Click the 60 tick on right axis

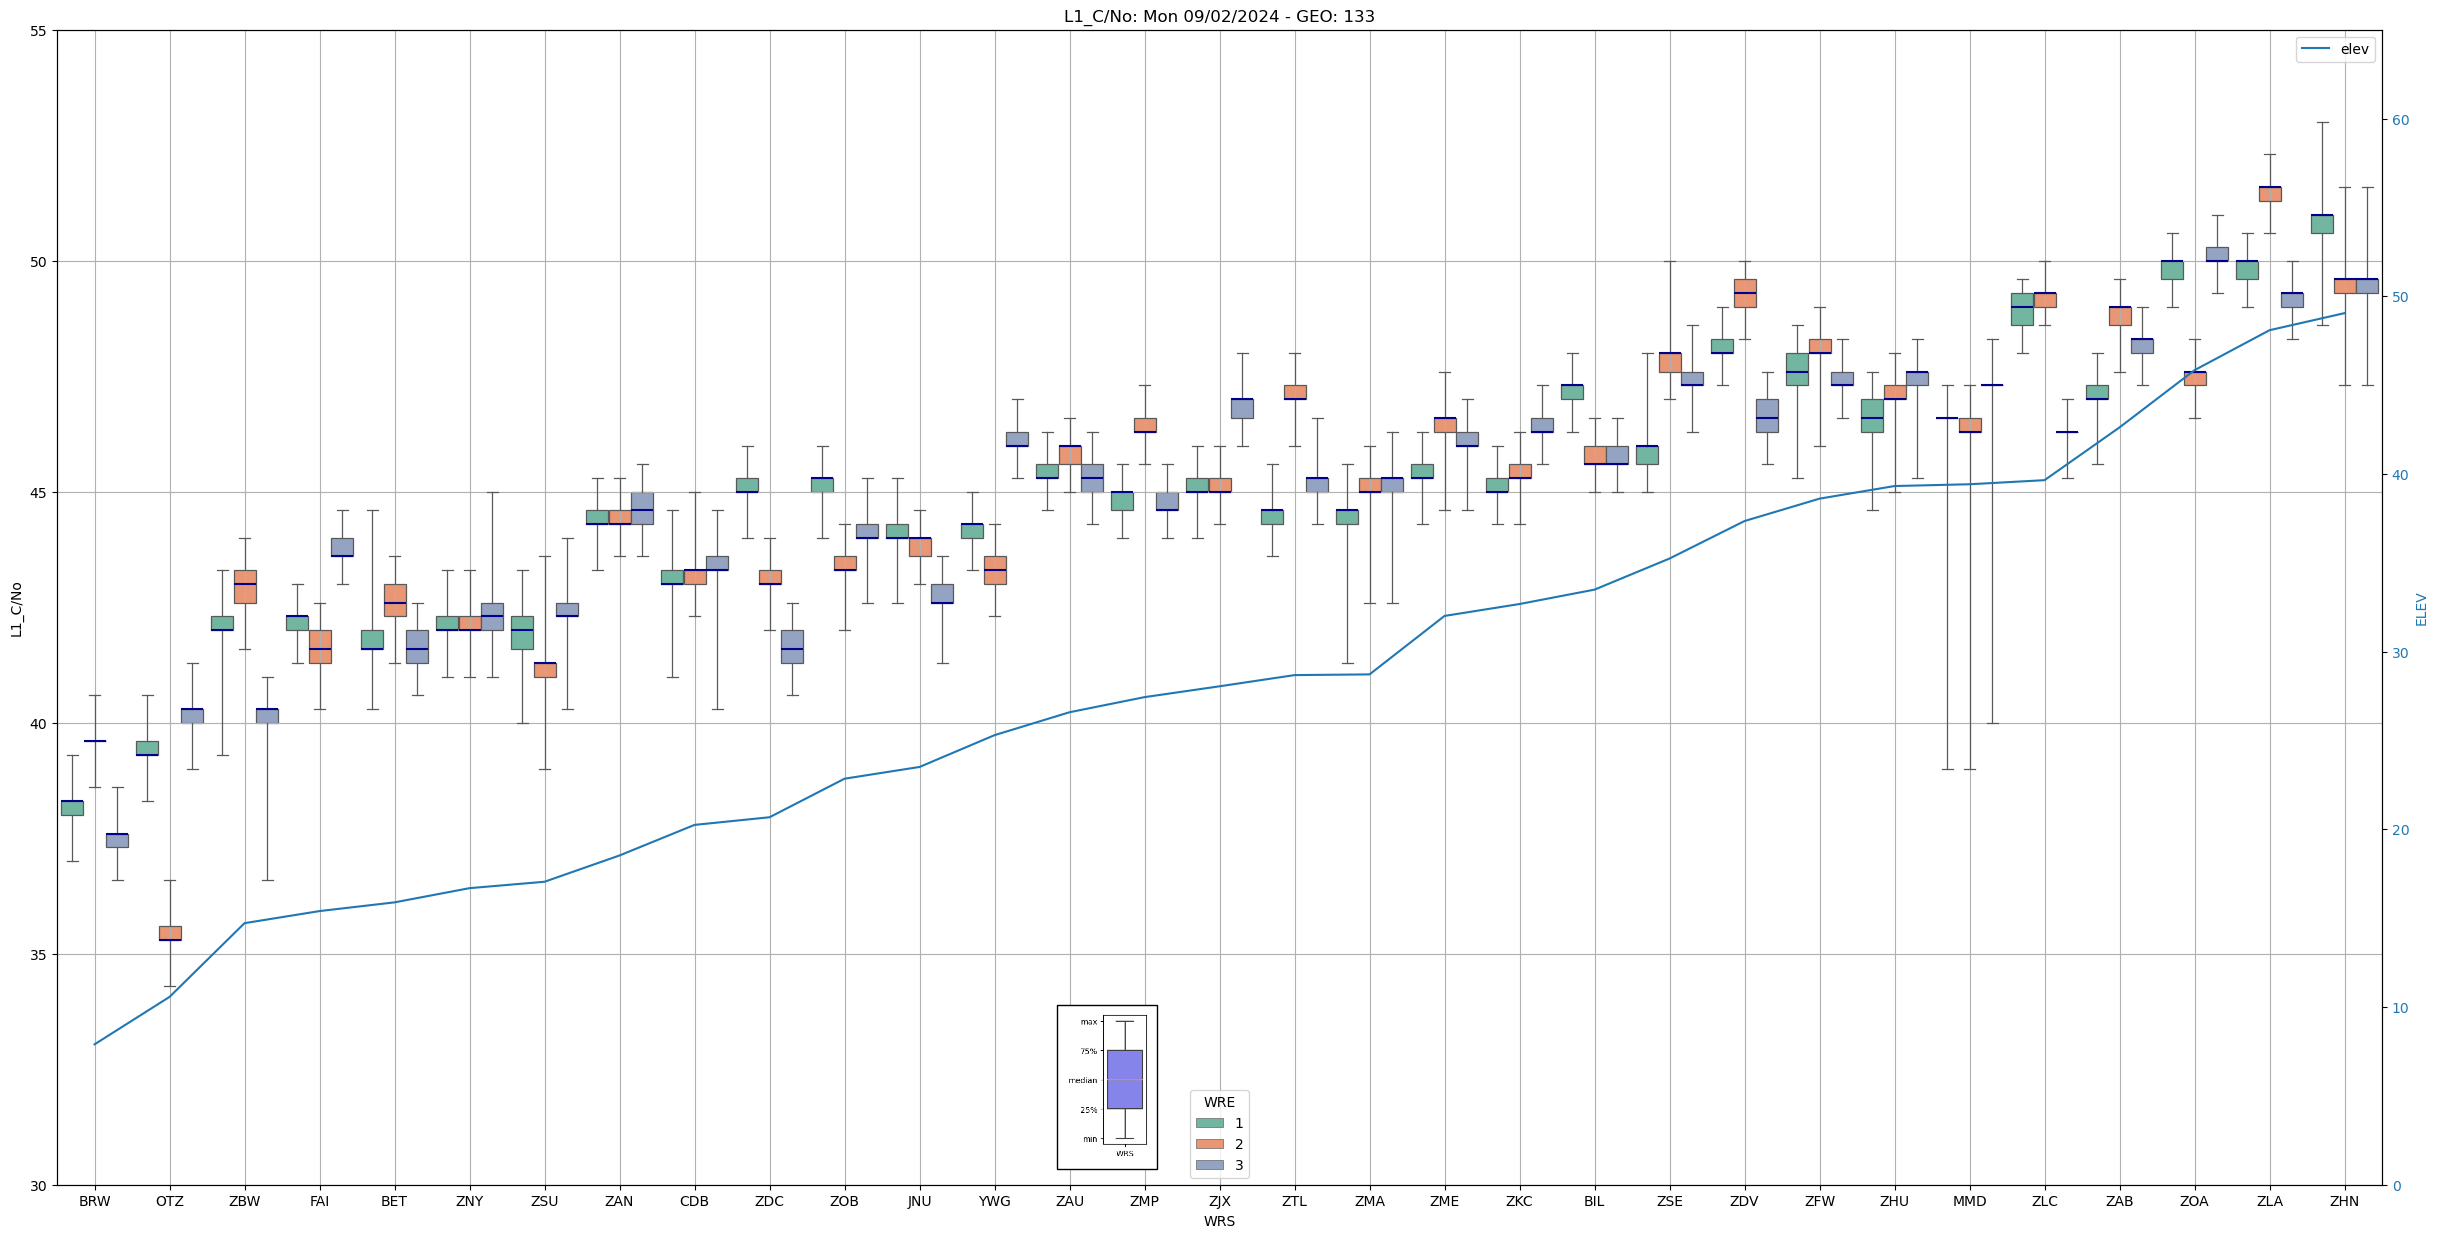click(2400, 120)
